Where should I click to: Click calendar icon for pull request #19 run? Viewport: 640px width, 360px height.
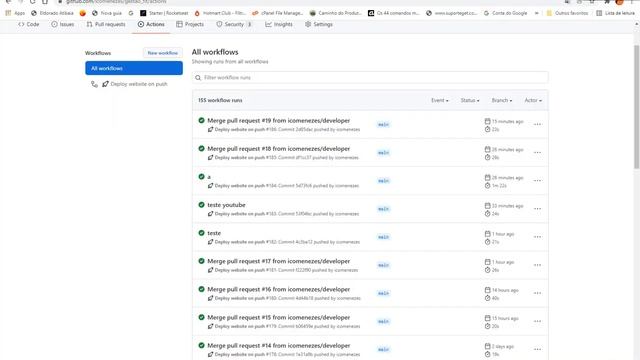[x=487, y=121]
